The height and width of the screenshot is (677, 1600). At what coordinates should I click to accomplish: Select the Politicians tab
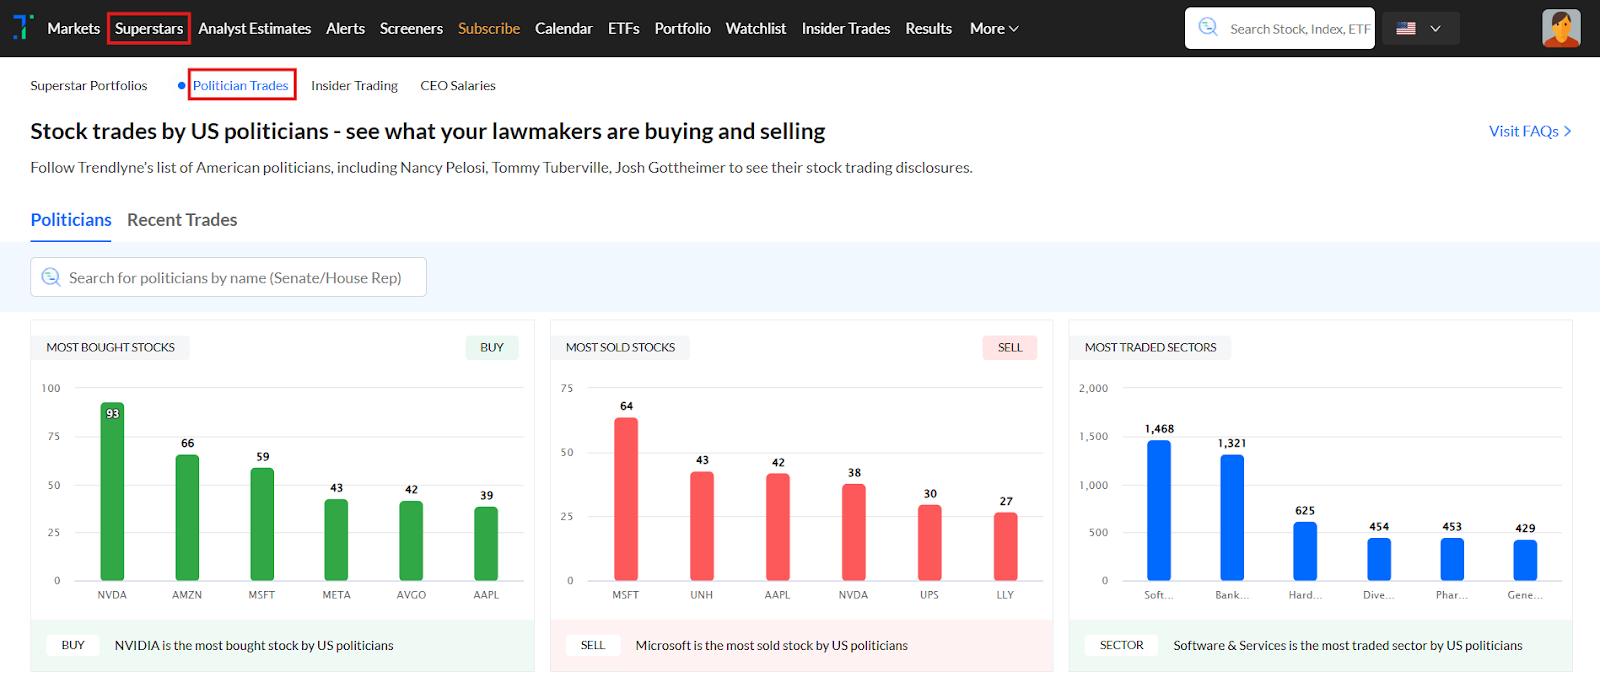[x=71, y=220]
